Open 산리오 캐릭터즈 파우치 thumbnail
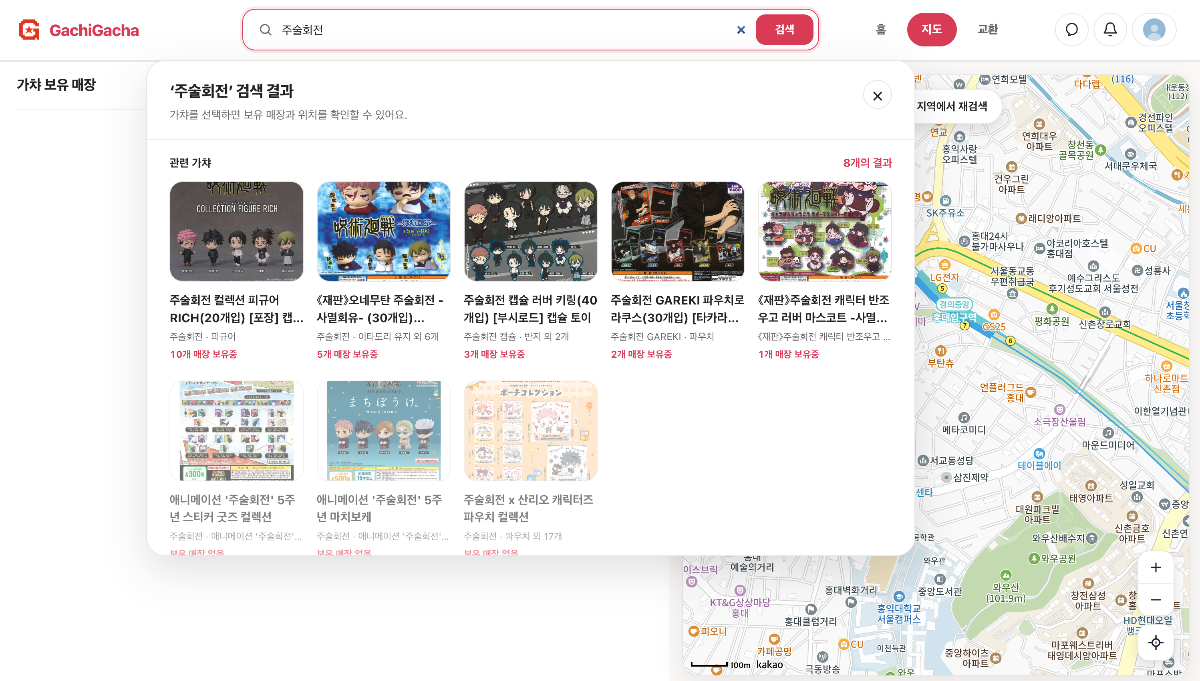Viewport: 1200px width, 681px height. [530, 430]
